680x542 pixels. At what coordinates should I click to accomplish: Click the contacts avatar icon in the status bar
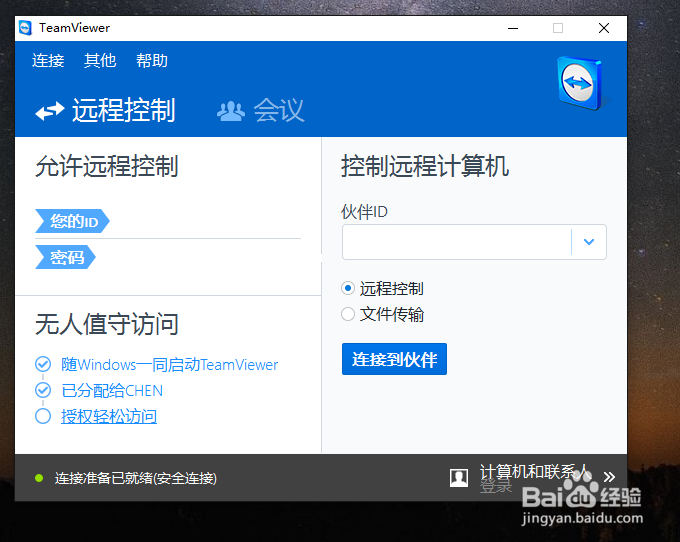click(459, 478)
